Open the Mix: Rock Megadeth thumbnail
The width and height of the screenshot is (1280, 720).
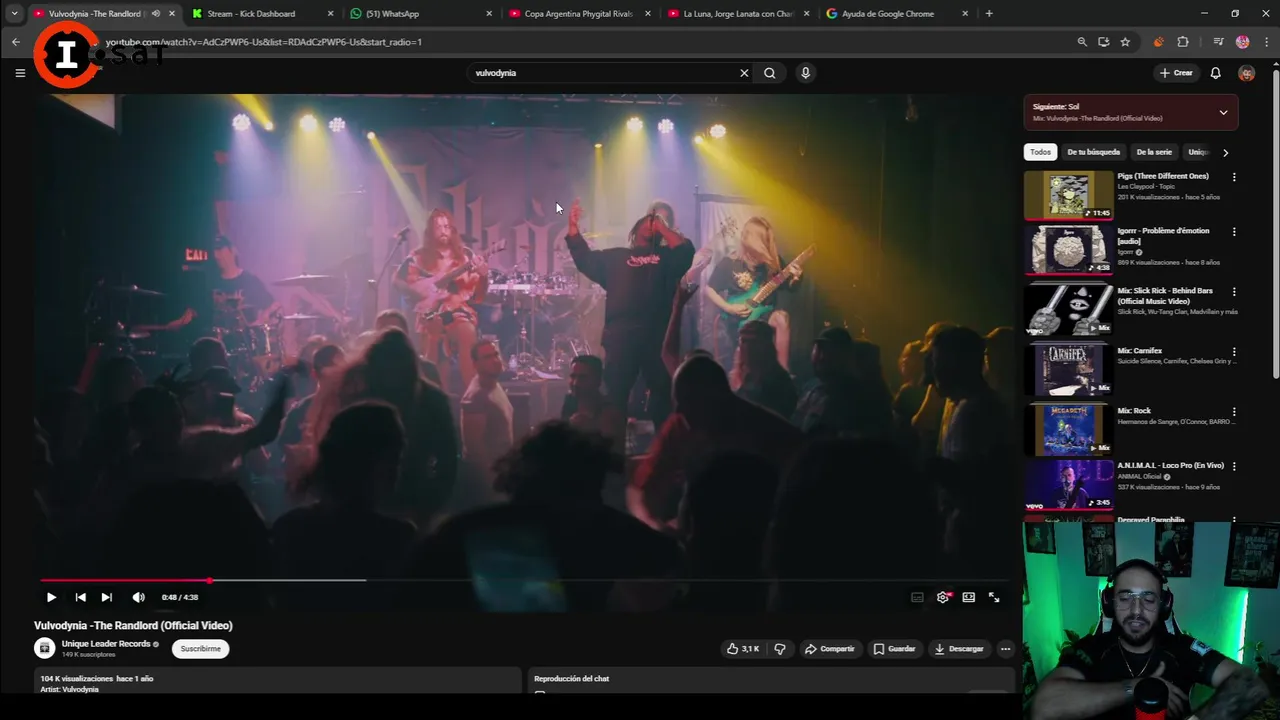(x=1068, y=429)
